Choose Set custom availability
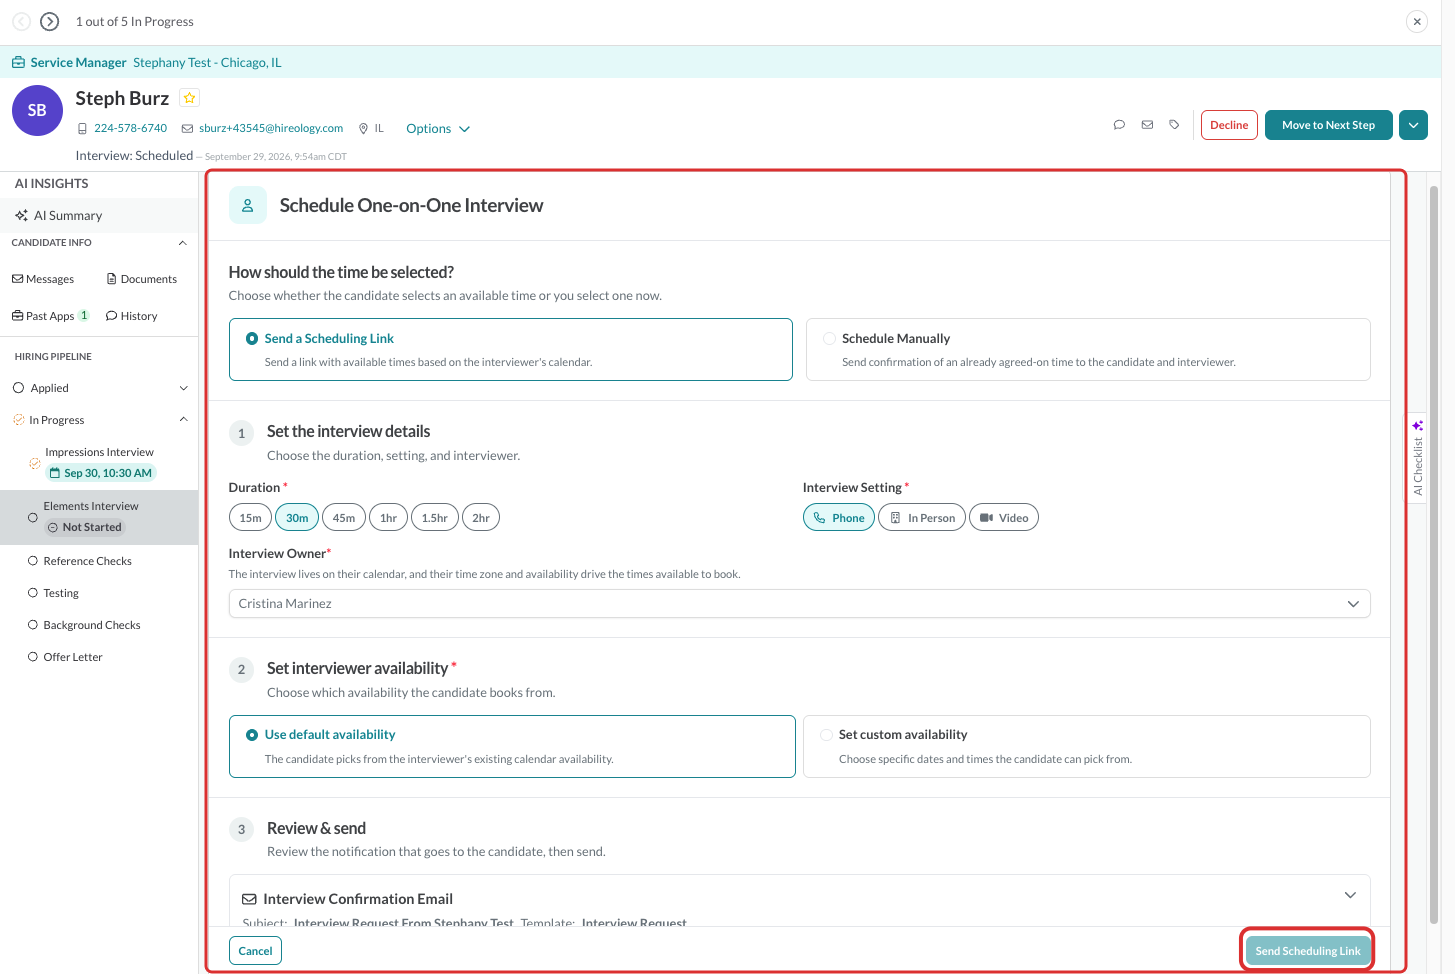 (x=1087, y=746)
